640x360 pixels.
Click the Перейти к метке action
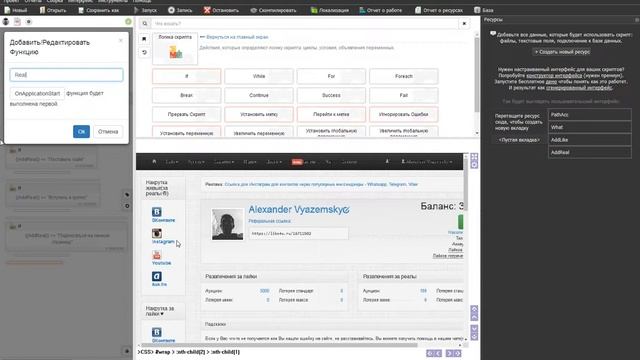[x=331, y=114]
